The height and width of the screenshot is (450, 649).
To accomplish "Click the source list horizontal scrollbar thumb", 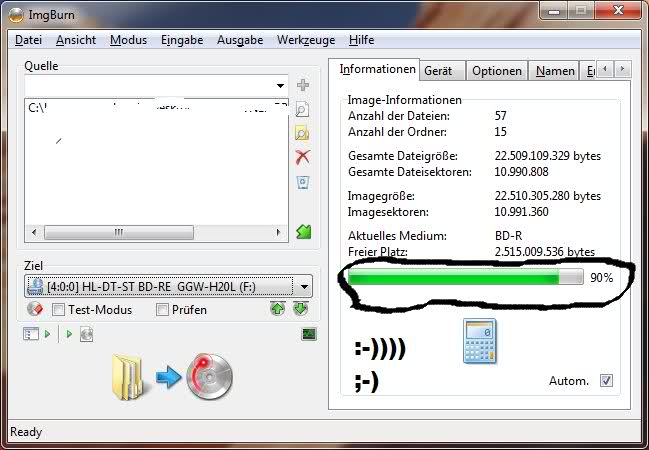I will [119, 232].
